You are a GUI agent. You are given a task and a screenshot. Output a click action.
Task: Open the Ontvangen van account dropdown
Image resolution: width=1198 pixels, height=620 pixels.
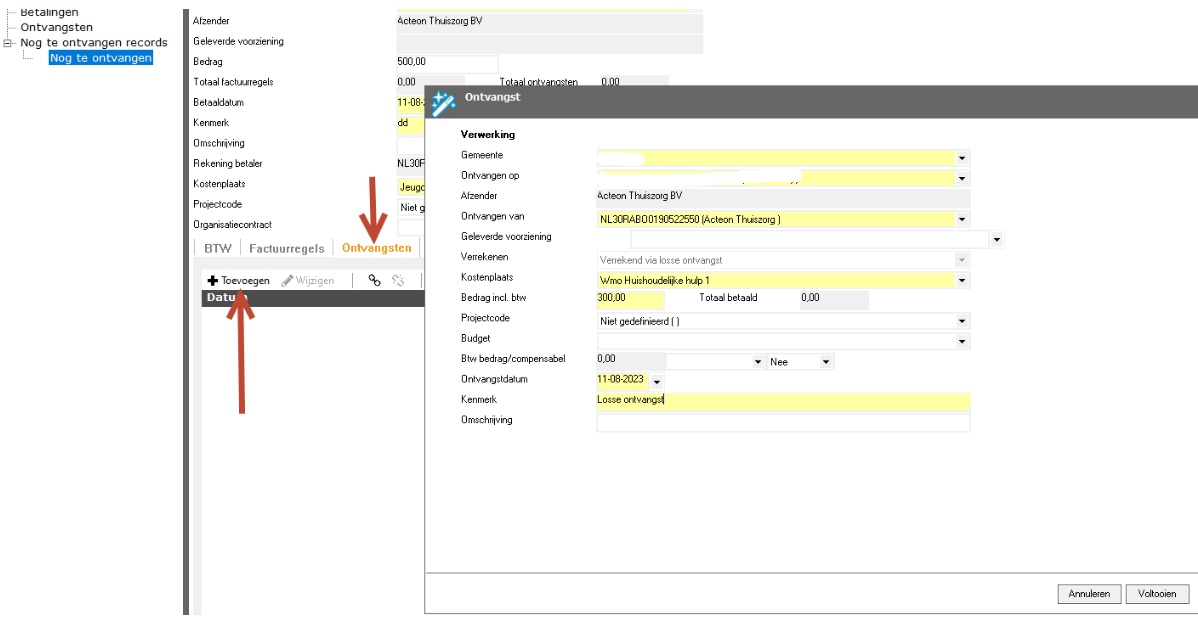[962, 219]
